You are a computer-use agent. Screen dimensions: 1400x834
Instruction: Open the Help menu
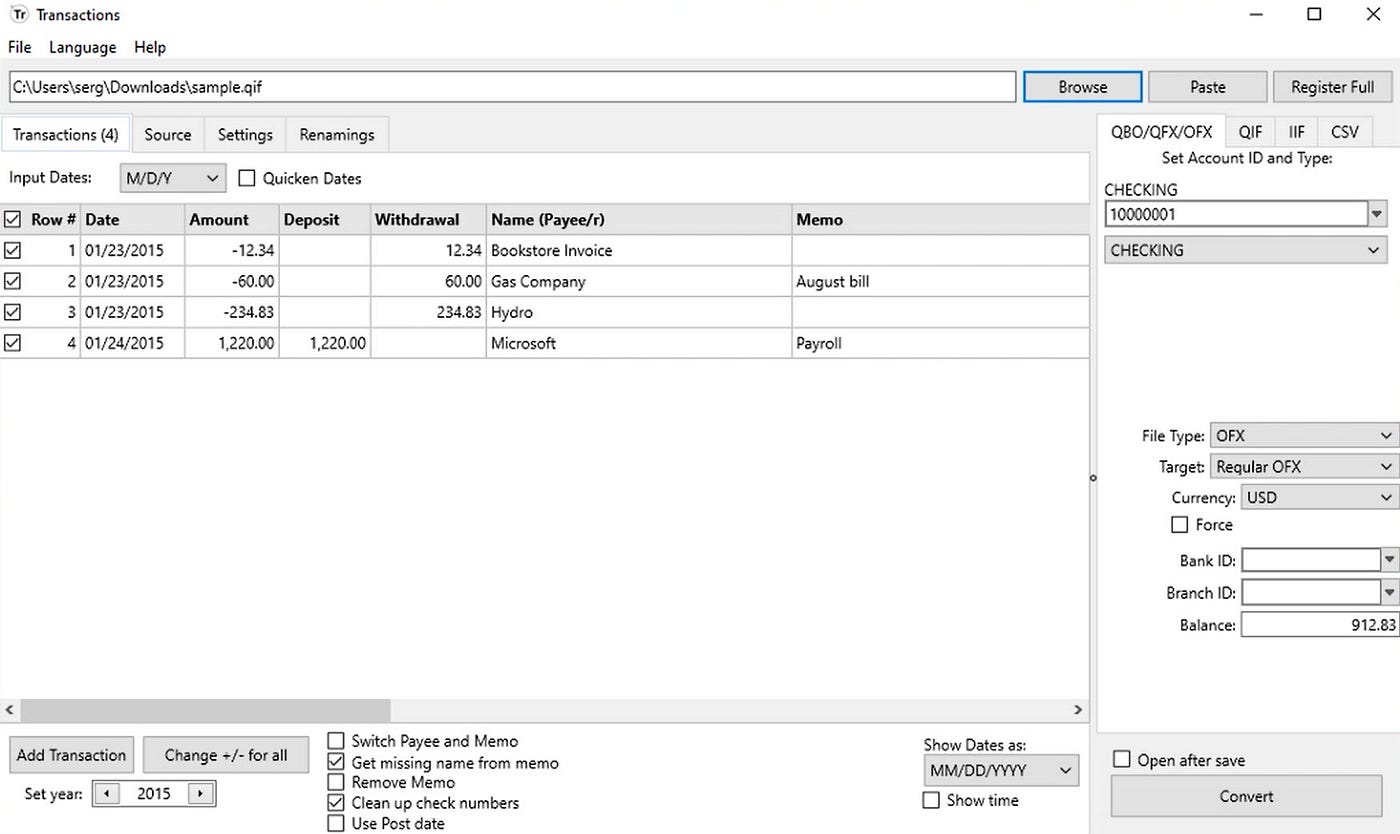pos(150,47)
